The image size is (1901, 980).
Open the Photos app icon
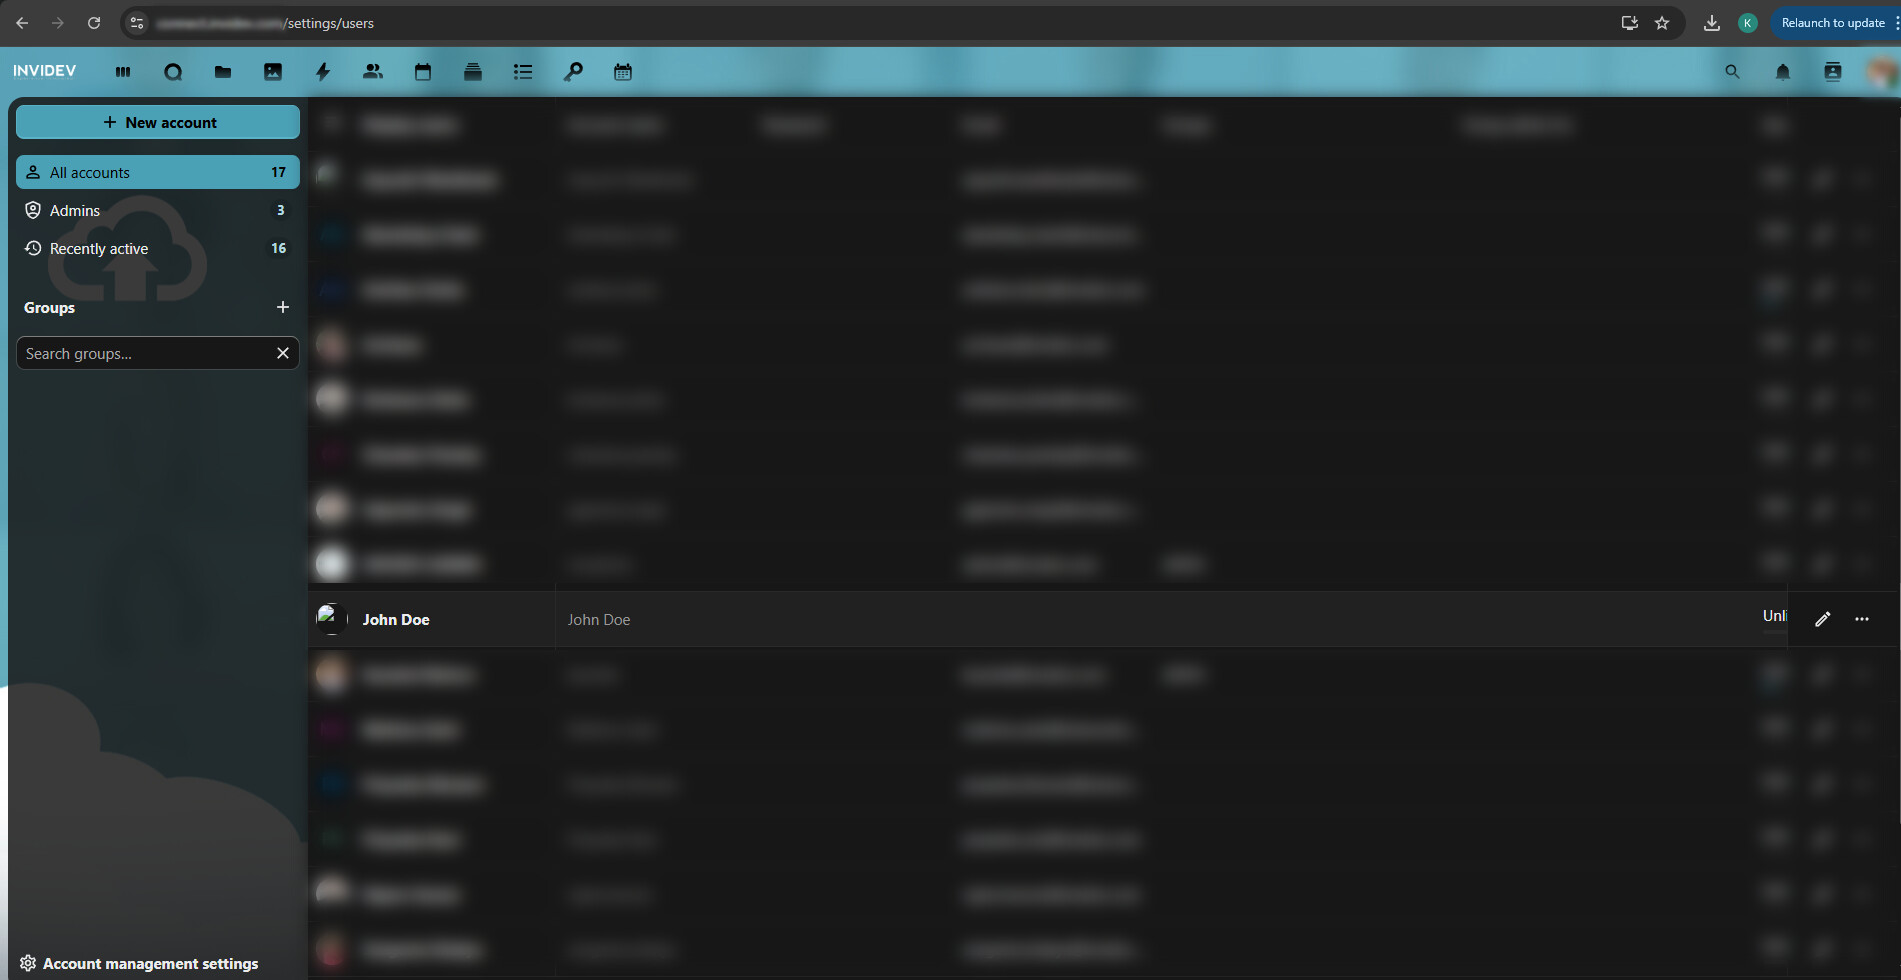[x=273, y=72]
